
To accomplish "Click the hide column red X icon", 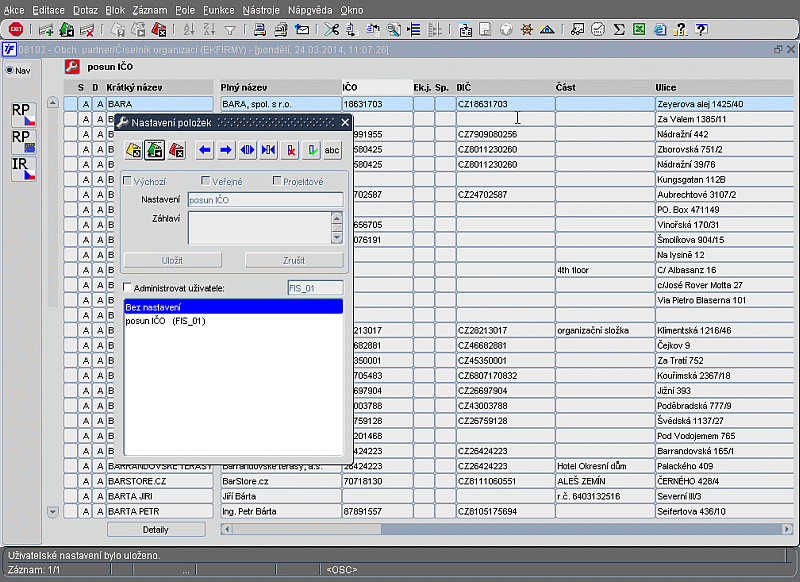I will pyautogui.click(x=290, y=150).
